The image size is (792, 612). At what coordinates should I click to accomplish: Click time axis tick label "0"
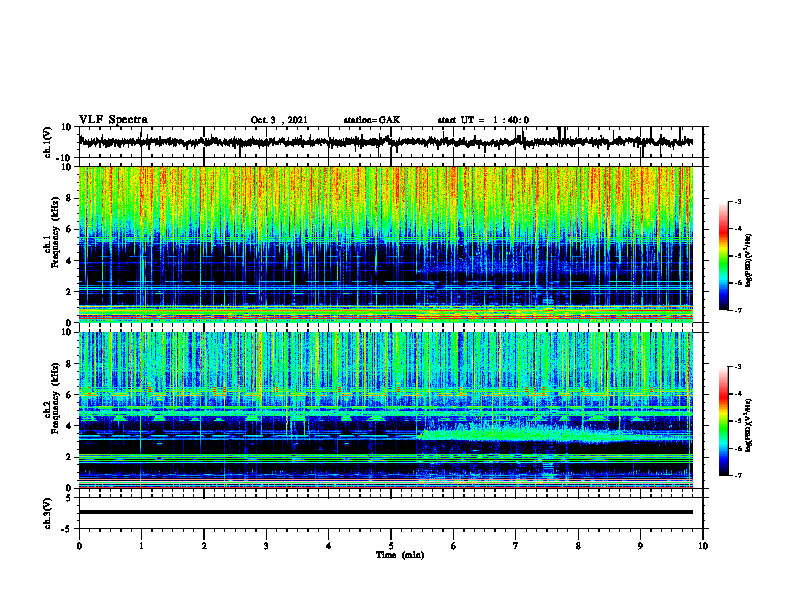79,546
